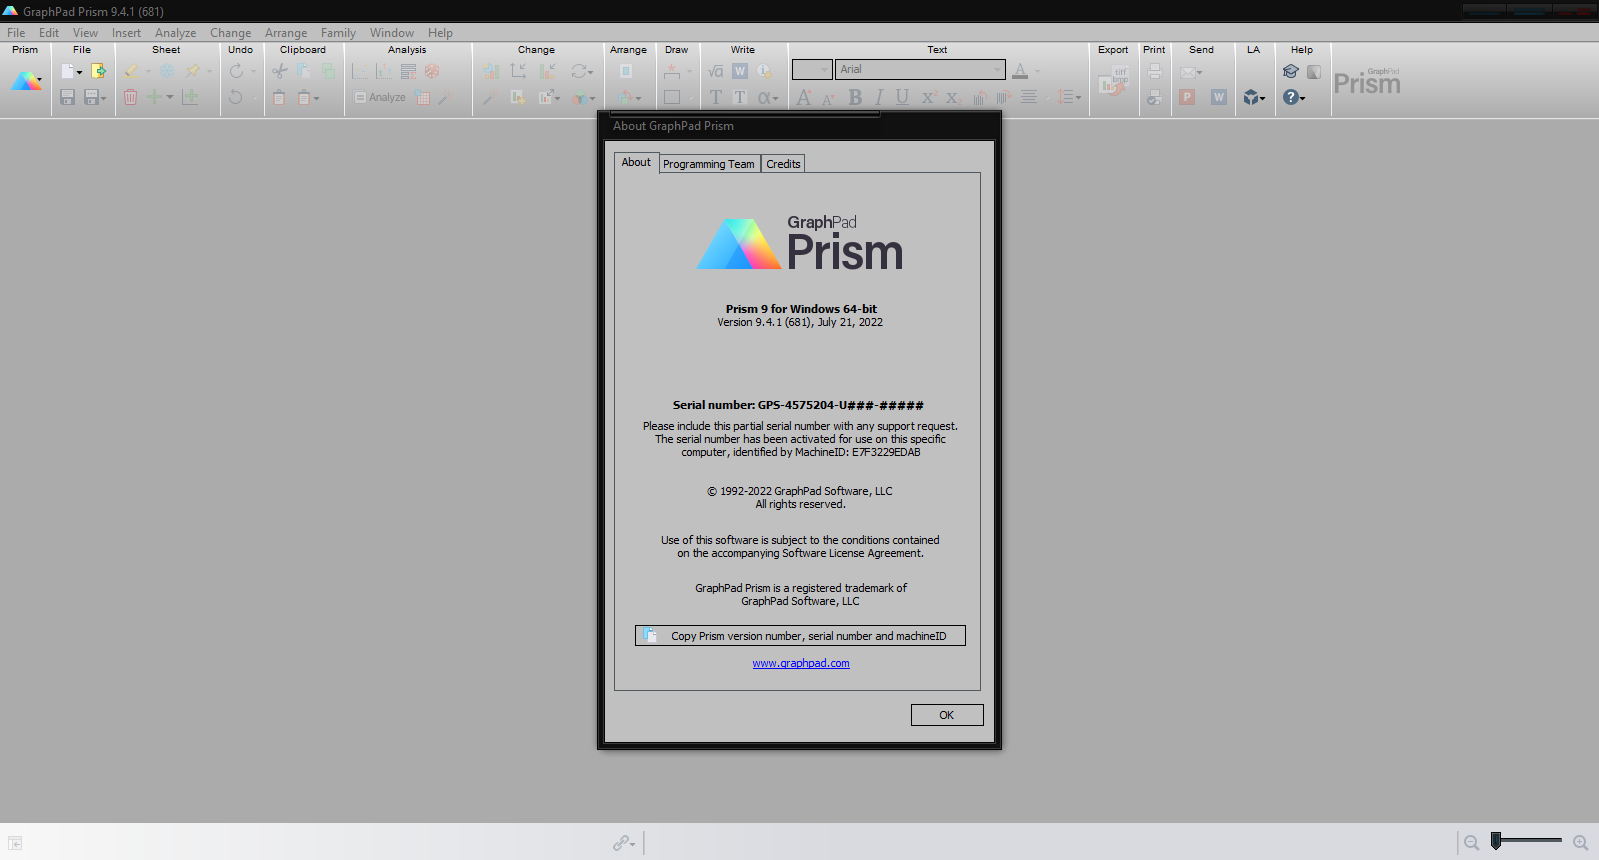Image resolution: width=1599 pixels, height=860 pixels.
Task: Expand the LA cube dropdown
Action: click(x=1262, y=98)
